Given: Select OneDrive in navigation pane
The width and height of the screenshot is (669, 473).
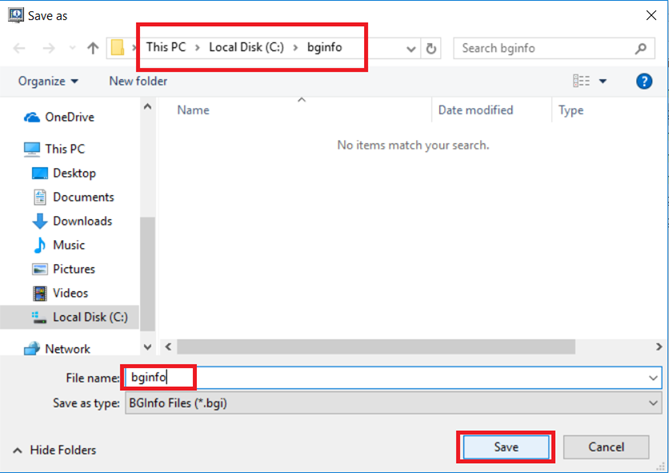Looking at the screenshot, I should coord(69,117).
